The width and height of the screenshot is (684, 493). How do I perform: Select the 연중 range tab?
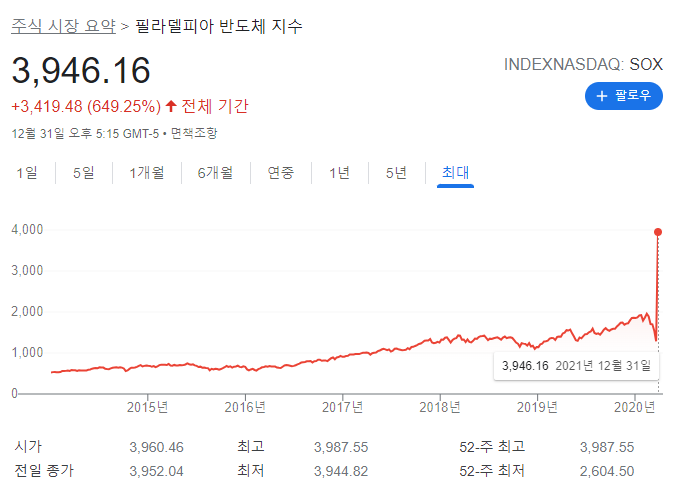(281, 173)
